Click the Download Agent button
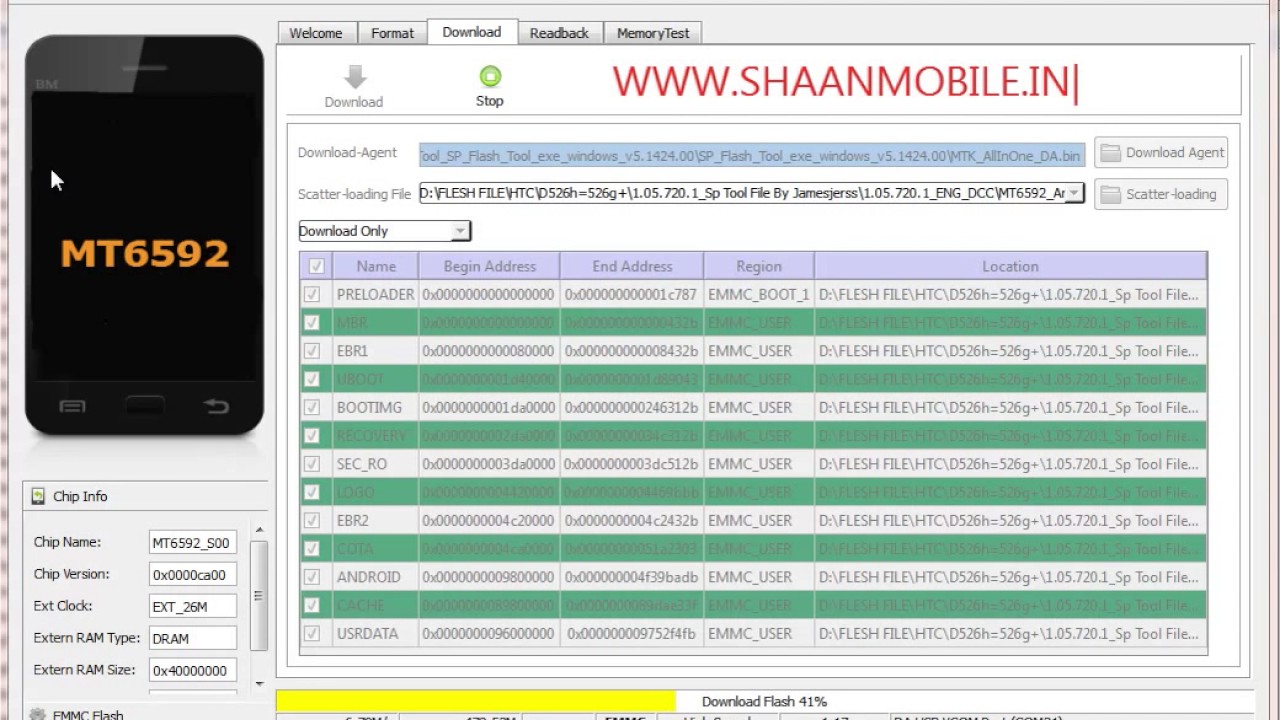The height and width of the screenshot is (720, 1280). (1161, 153)
